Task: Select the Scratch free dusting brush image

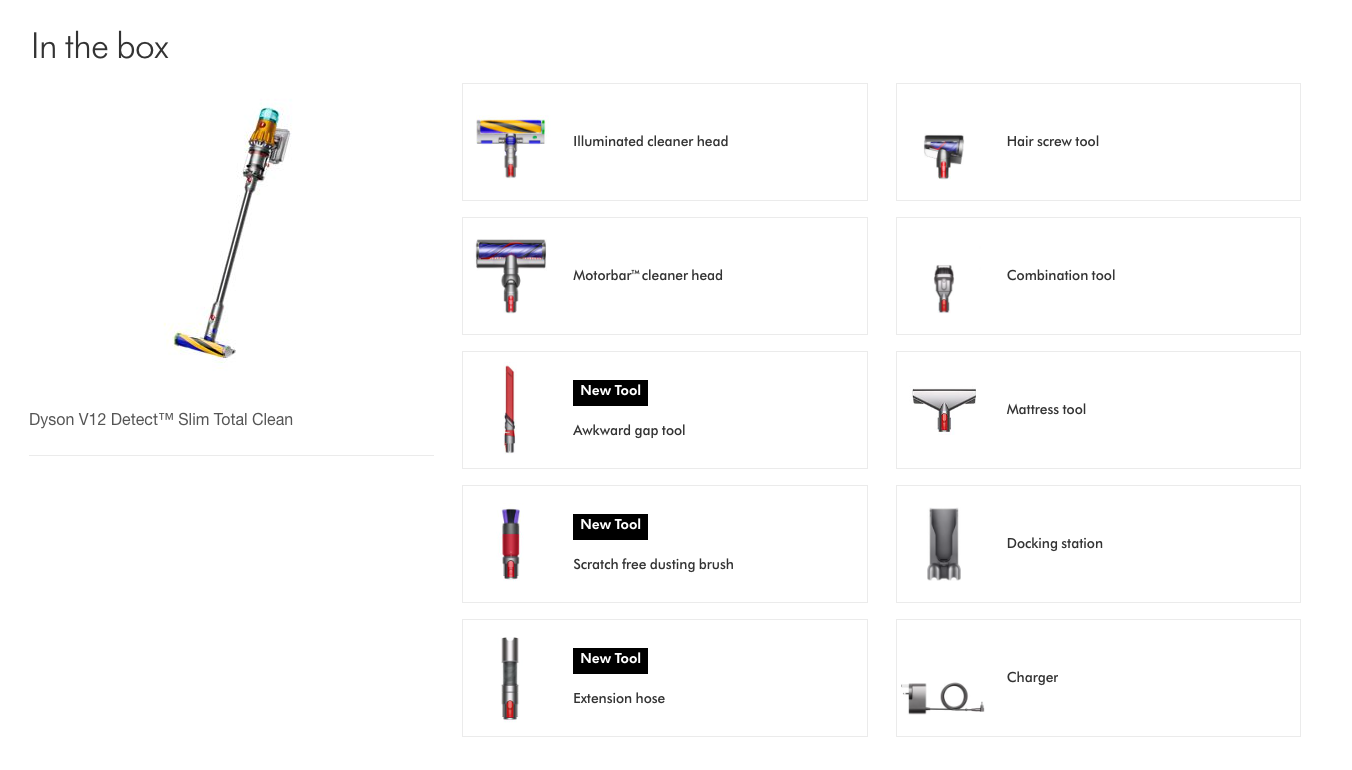Action: [x=511, y=544]
